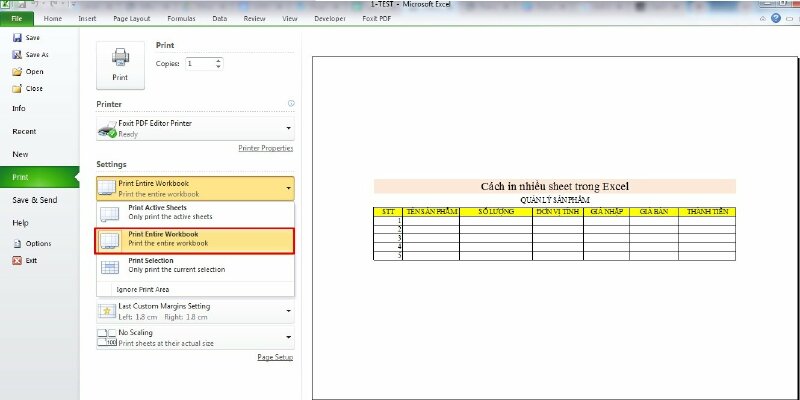Click the print preview page

[555, 228]
